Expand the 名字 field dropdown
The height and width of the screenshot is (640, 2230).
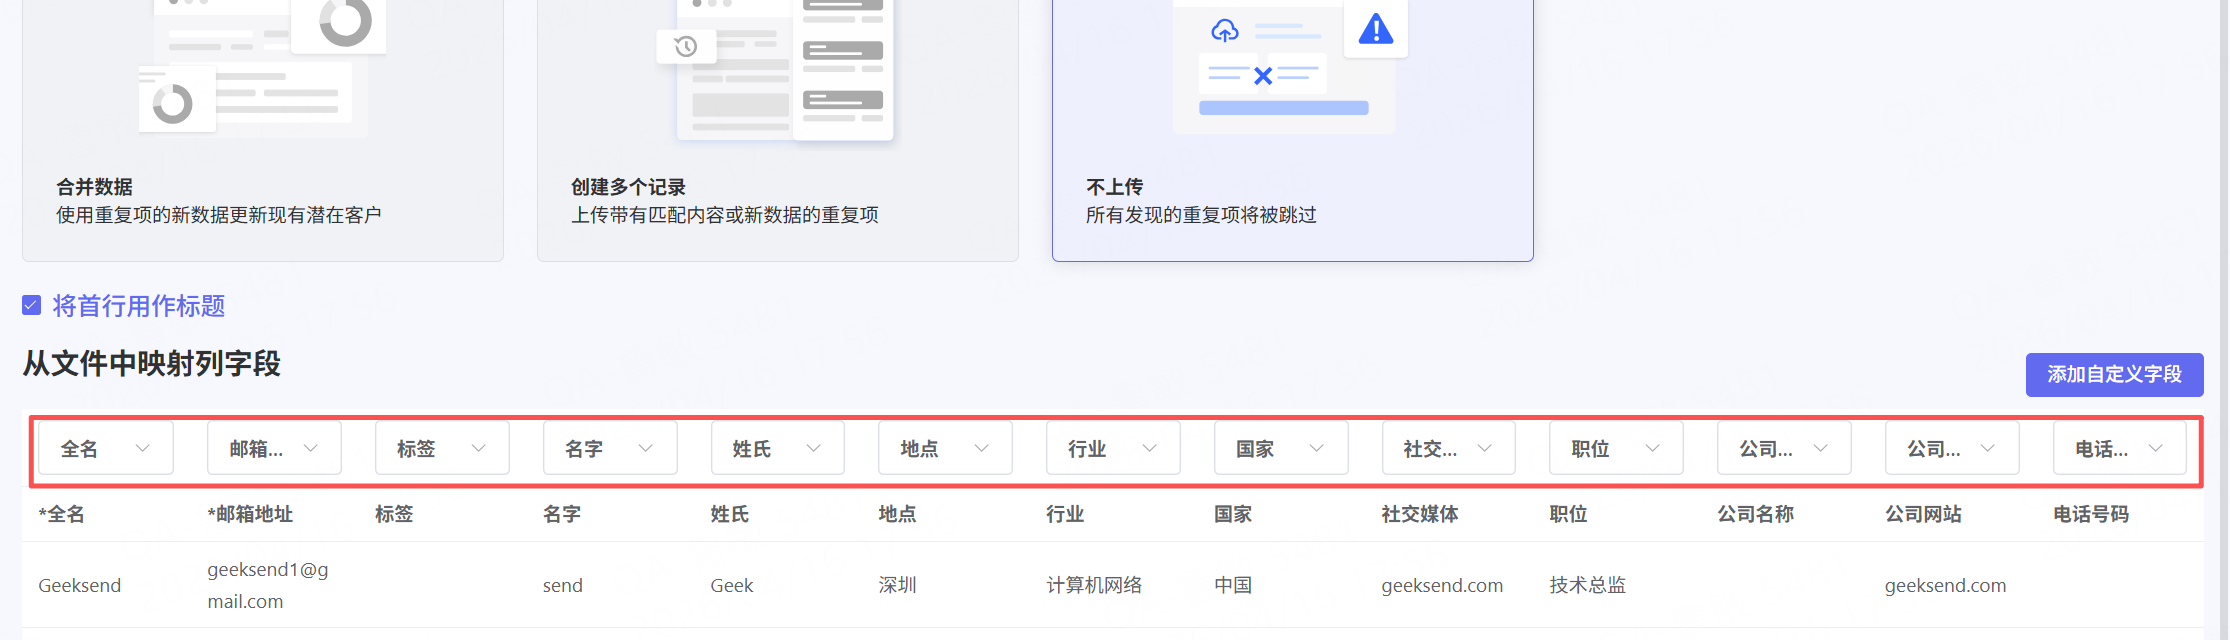coord(610,449)
